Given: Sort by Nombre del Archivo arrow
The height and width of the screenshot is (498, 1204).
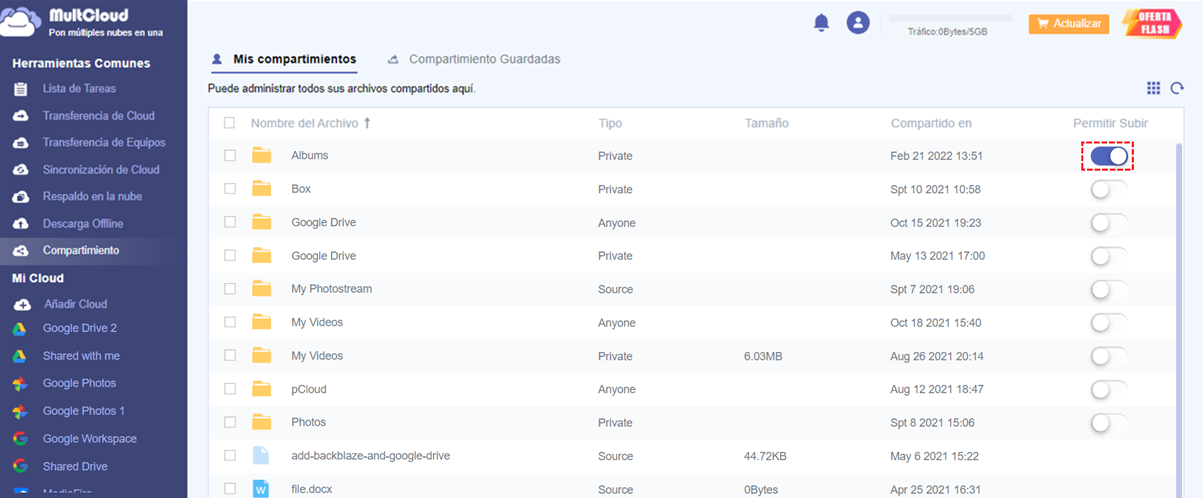Looking at the screenshot, I should point(367,123).
